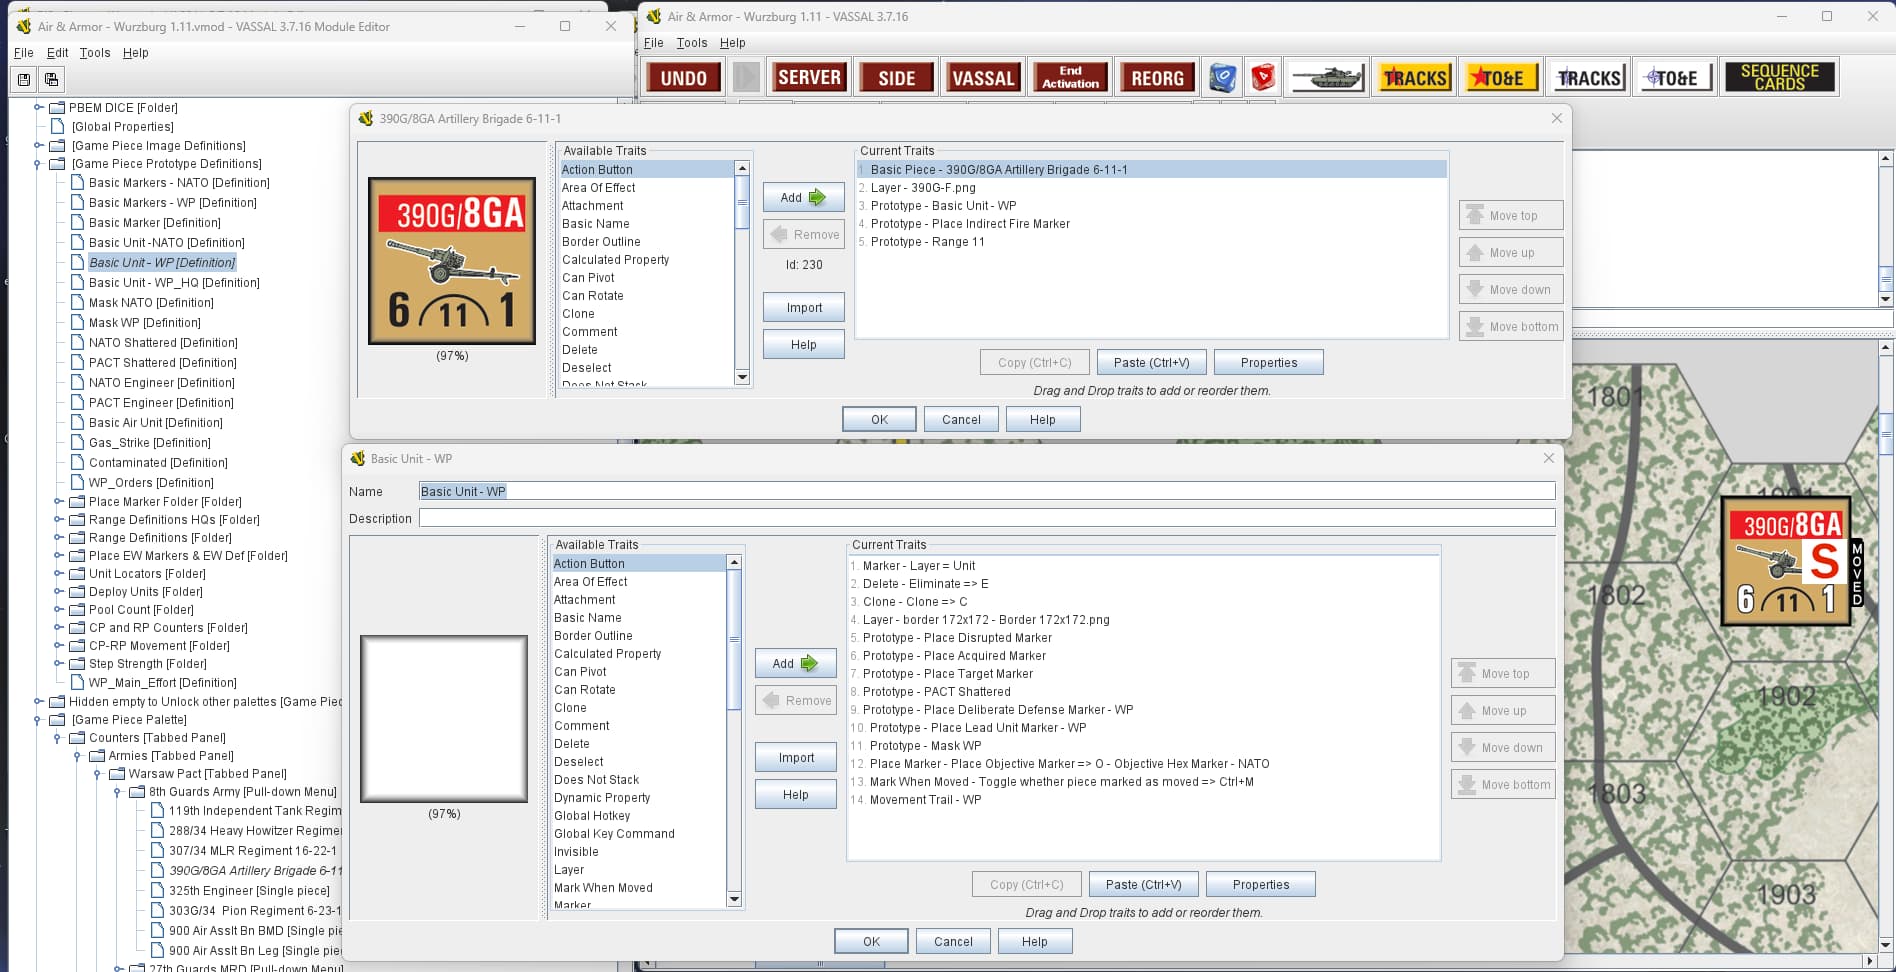
Task: Click the save-as icon in Module Editor
Action: [x=51, y=79]
